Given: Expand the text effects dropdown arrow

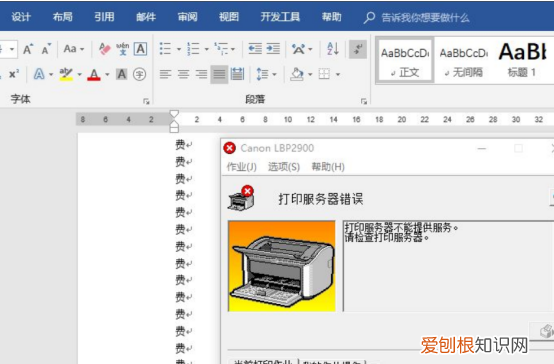Looking at the screenshot, I should 51,75.
